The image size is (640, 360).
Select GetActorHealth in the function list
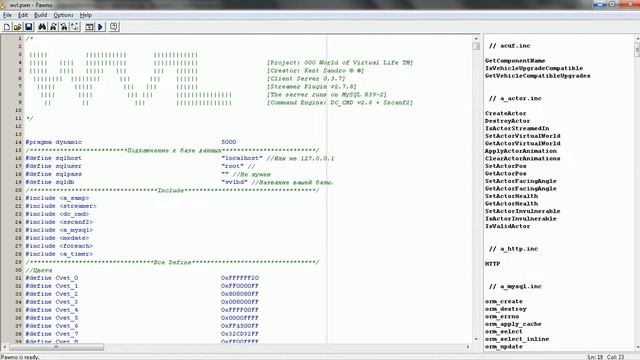click(x=511, y=204)
